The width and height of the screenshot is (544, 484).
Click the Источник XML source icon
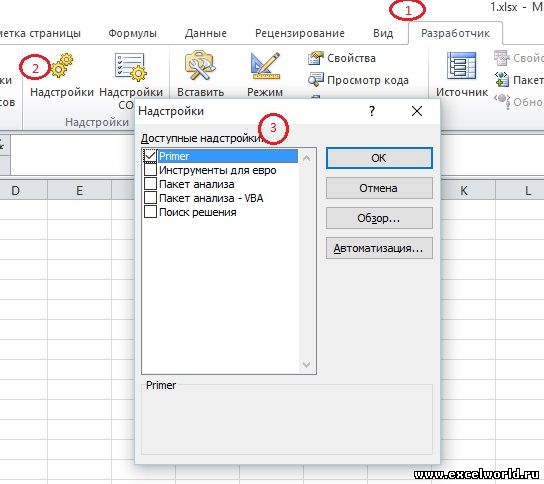click(461, 66)
